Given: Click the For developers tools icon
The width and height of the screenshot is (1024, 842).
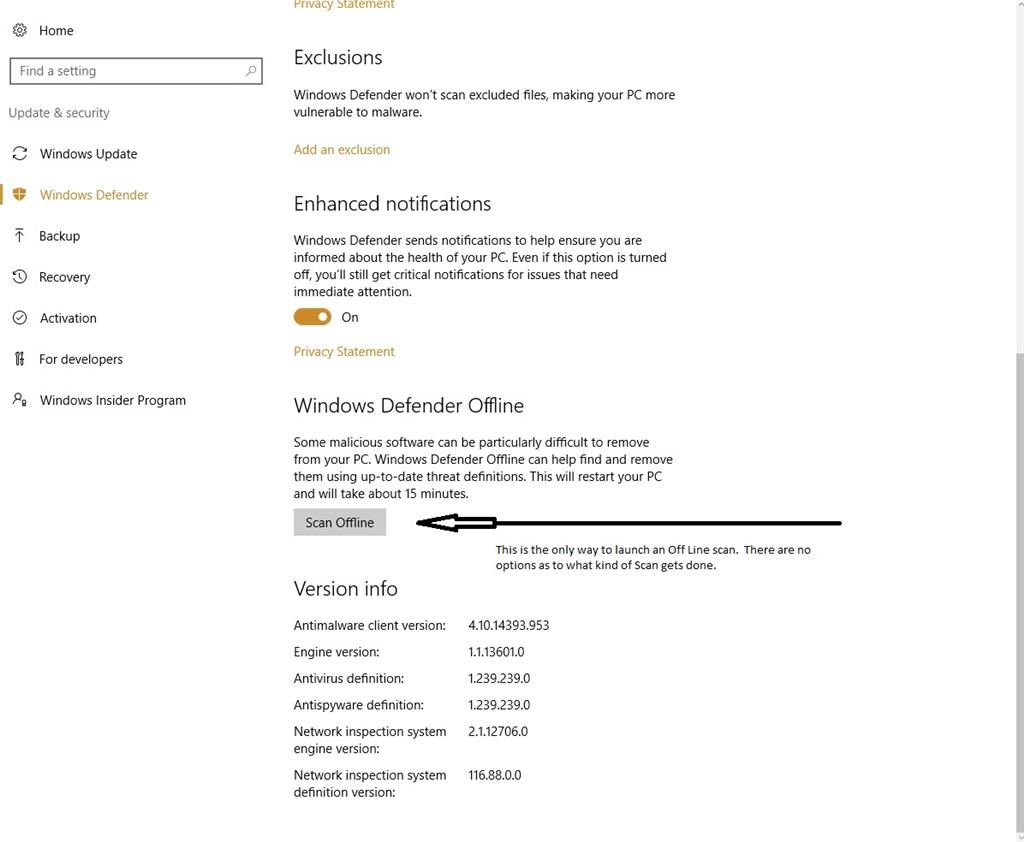Looking at the screenshot, I should (x=20, y=359).
